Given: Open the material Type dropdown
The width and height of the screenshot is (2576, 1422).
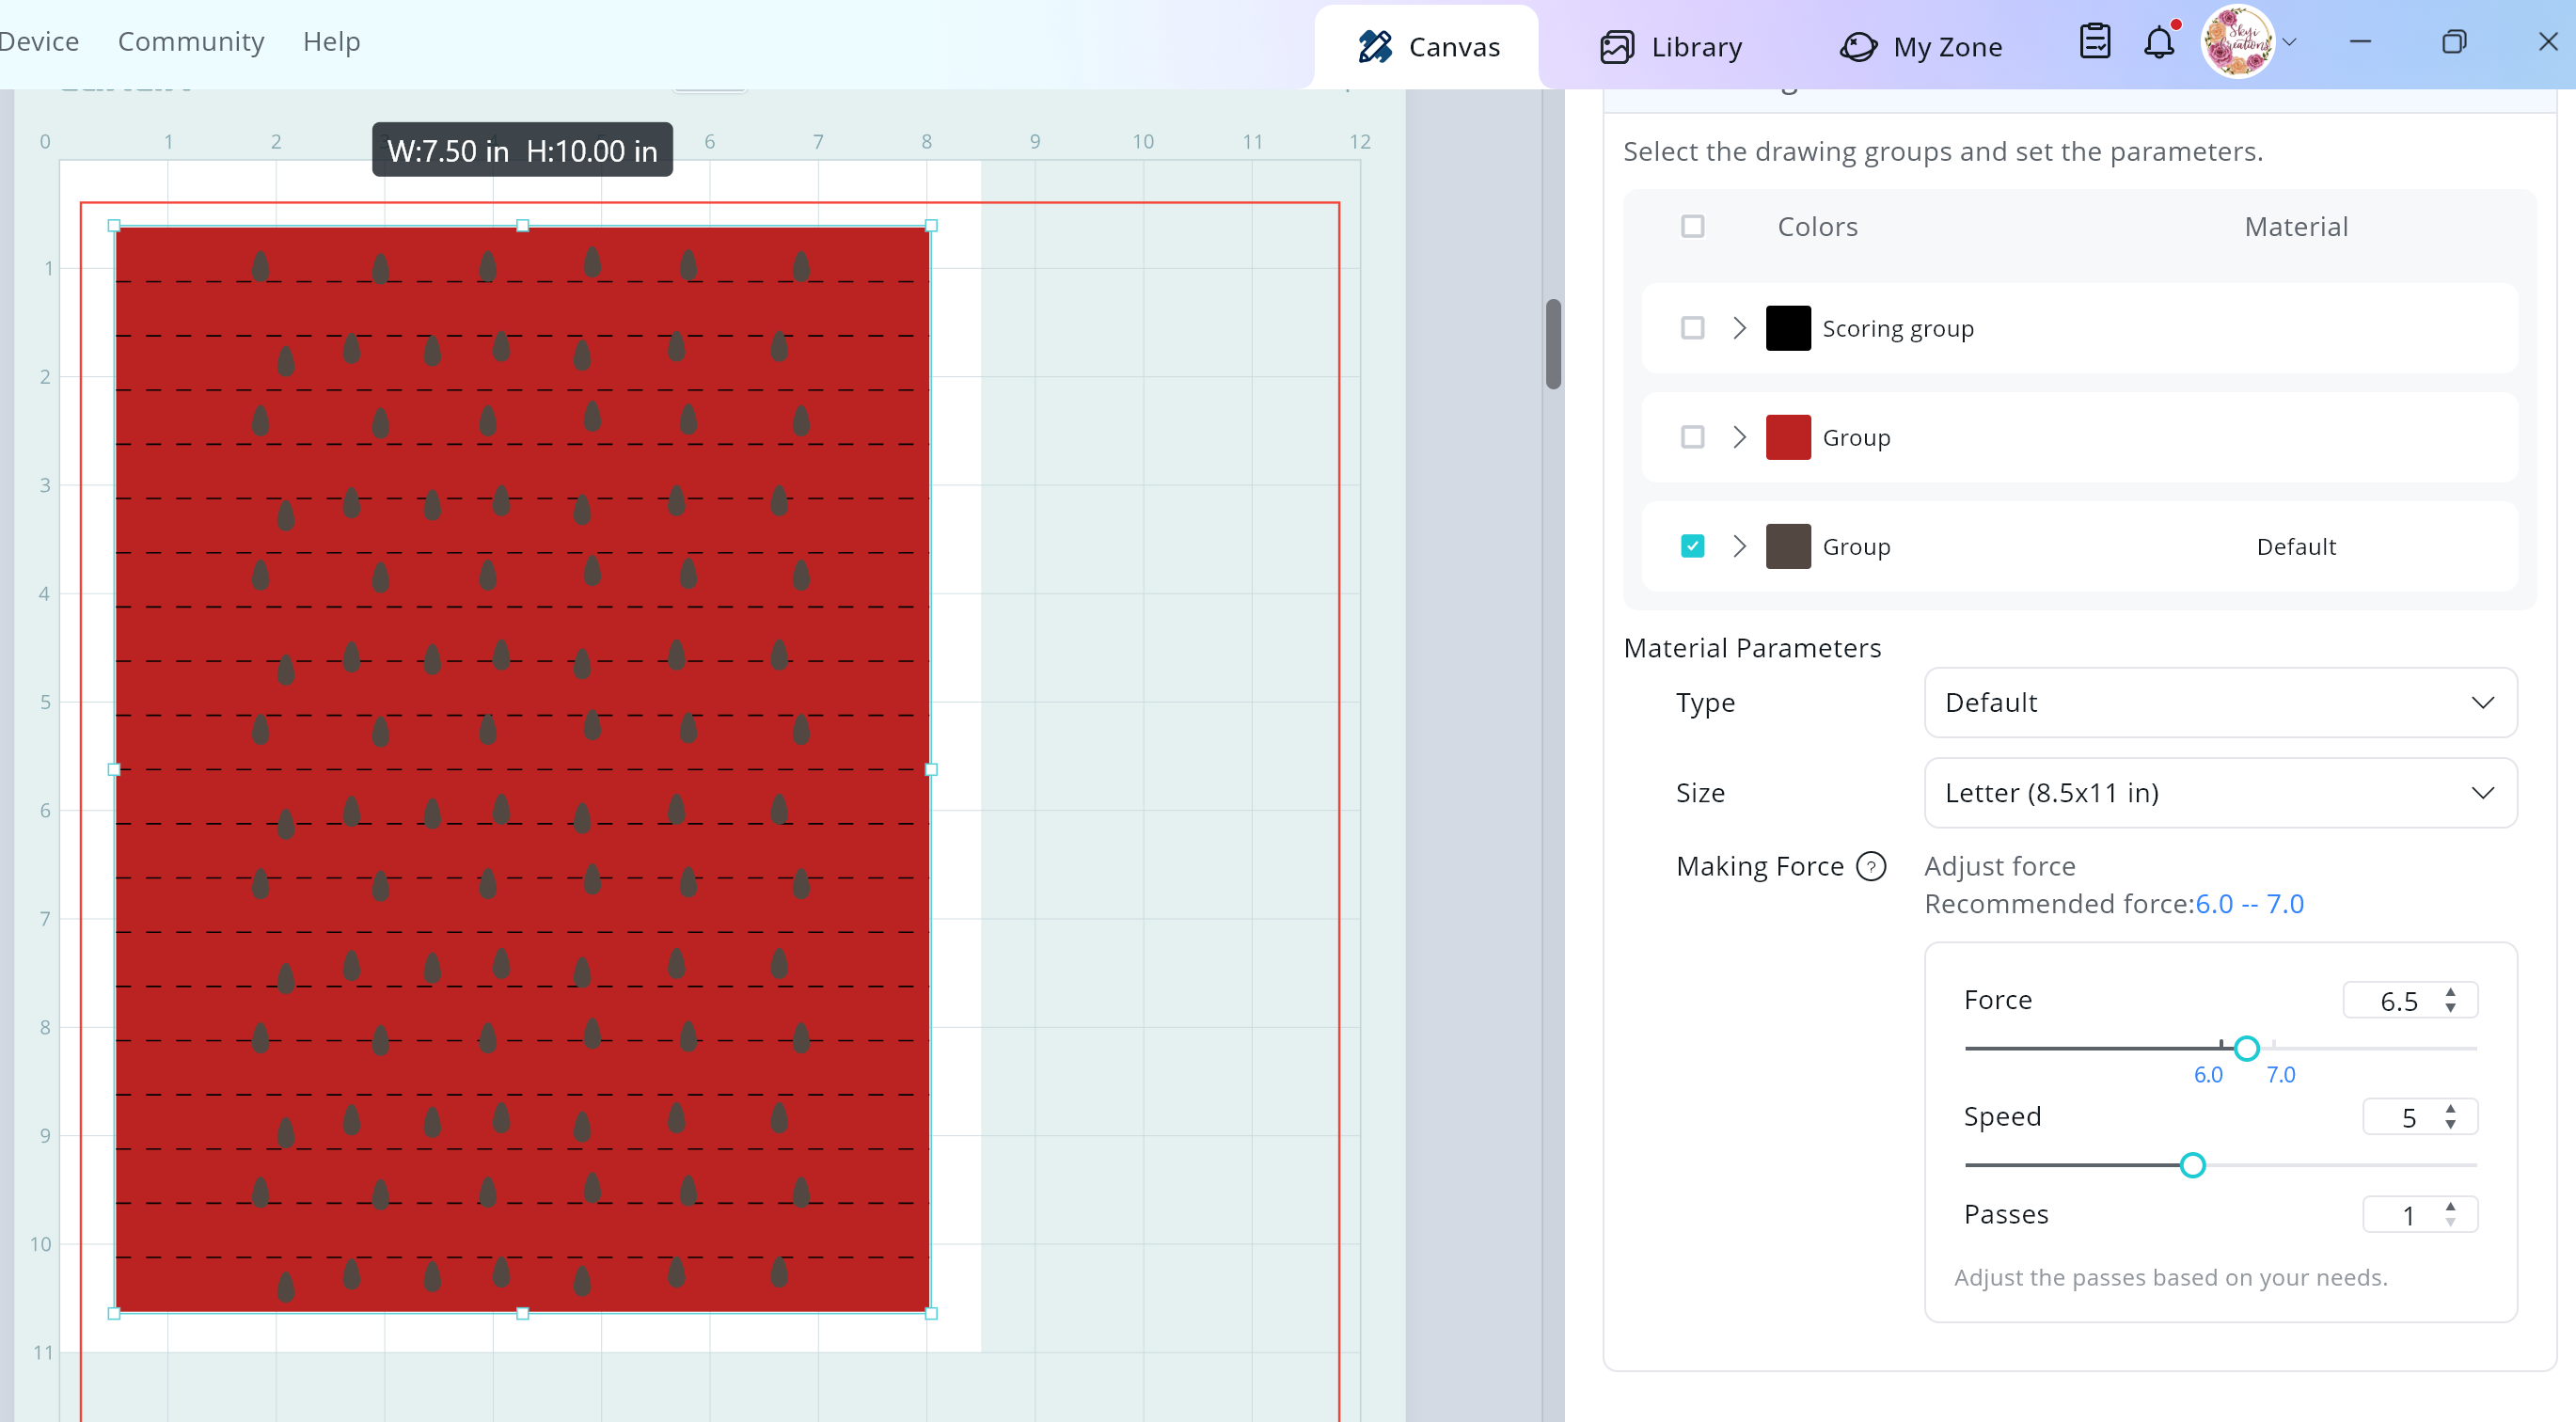Looking at the screenshot, I should coord(2220,703).
